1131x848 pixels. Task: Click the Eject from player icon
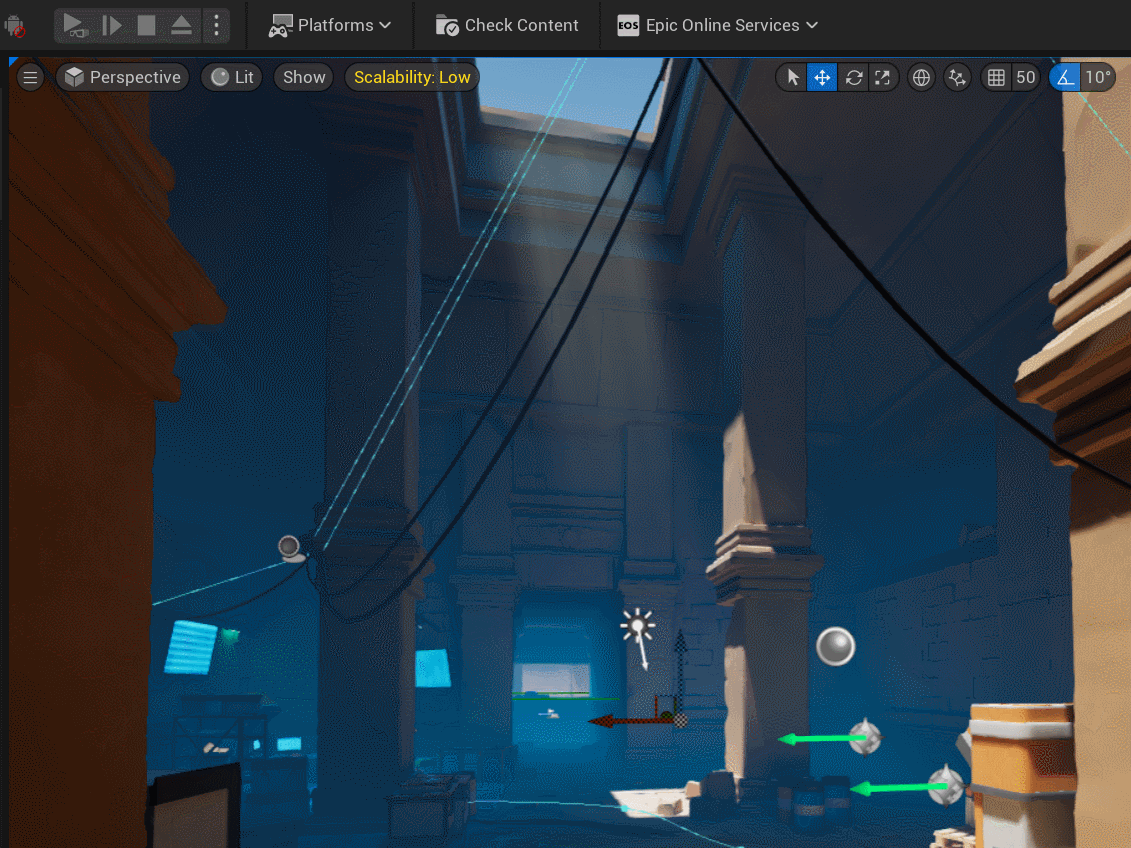tap(181, 25)
